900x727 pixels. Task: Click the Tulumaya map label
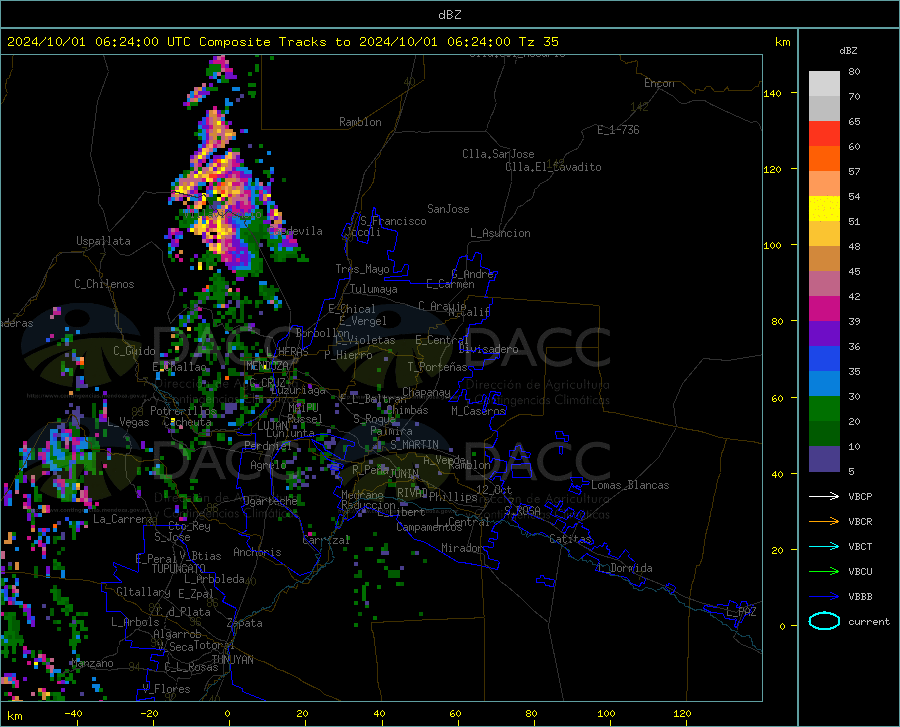pyautogui.click(x=374, y=289)
